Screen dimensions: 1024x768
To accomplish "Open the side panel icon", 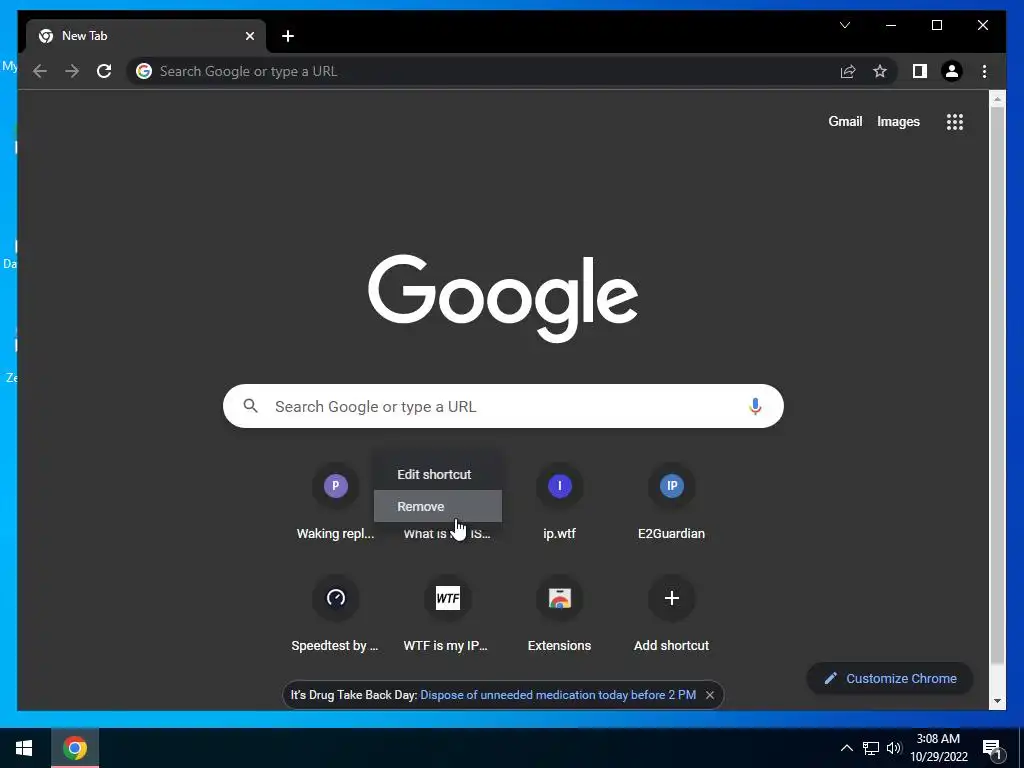I will 920,71.
